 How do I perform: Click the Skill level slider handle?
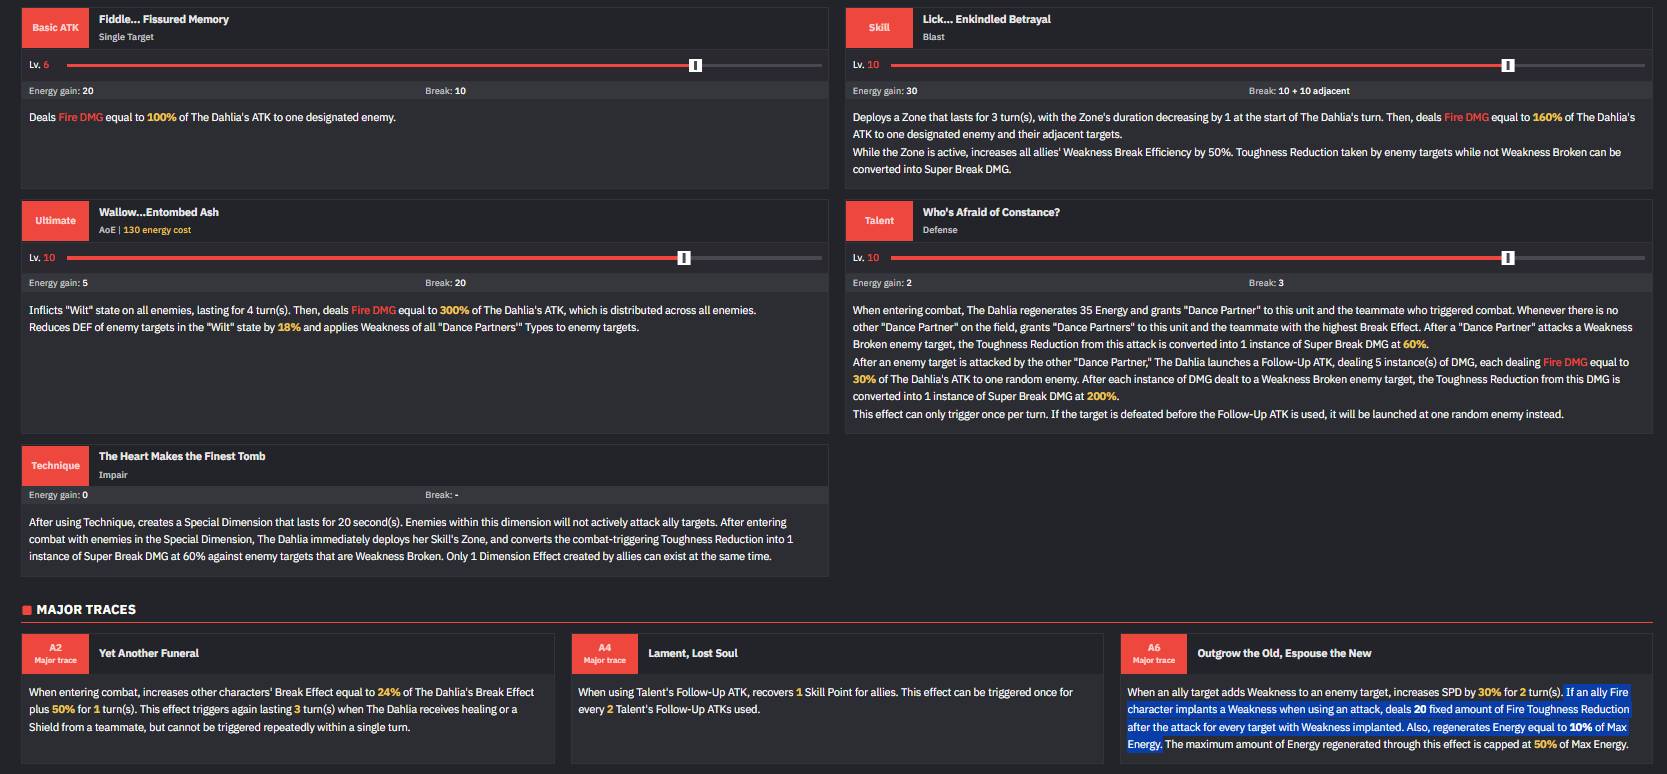click(x=1507, y=65)
